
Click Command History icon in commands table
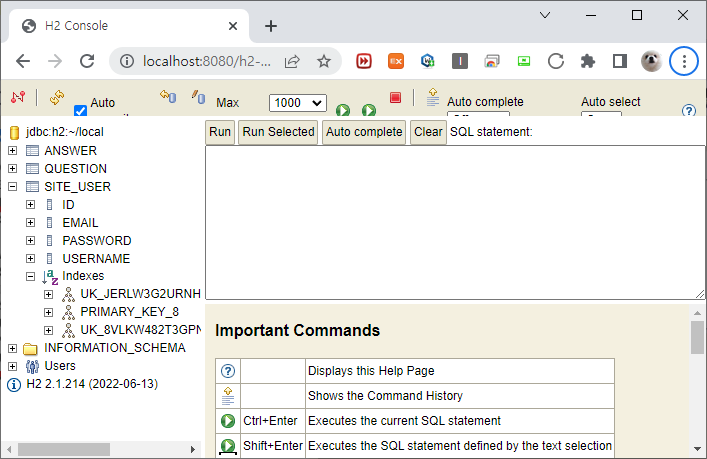[228, 396]
